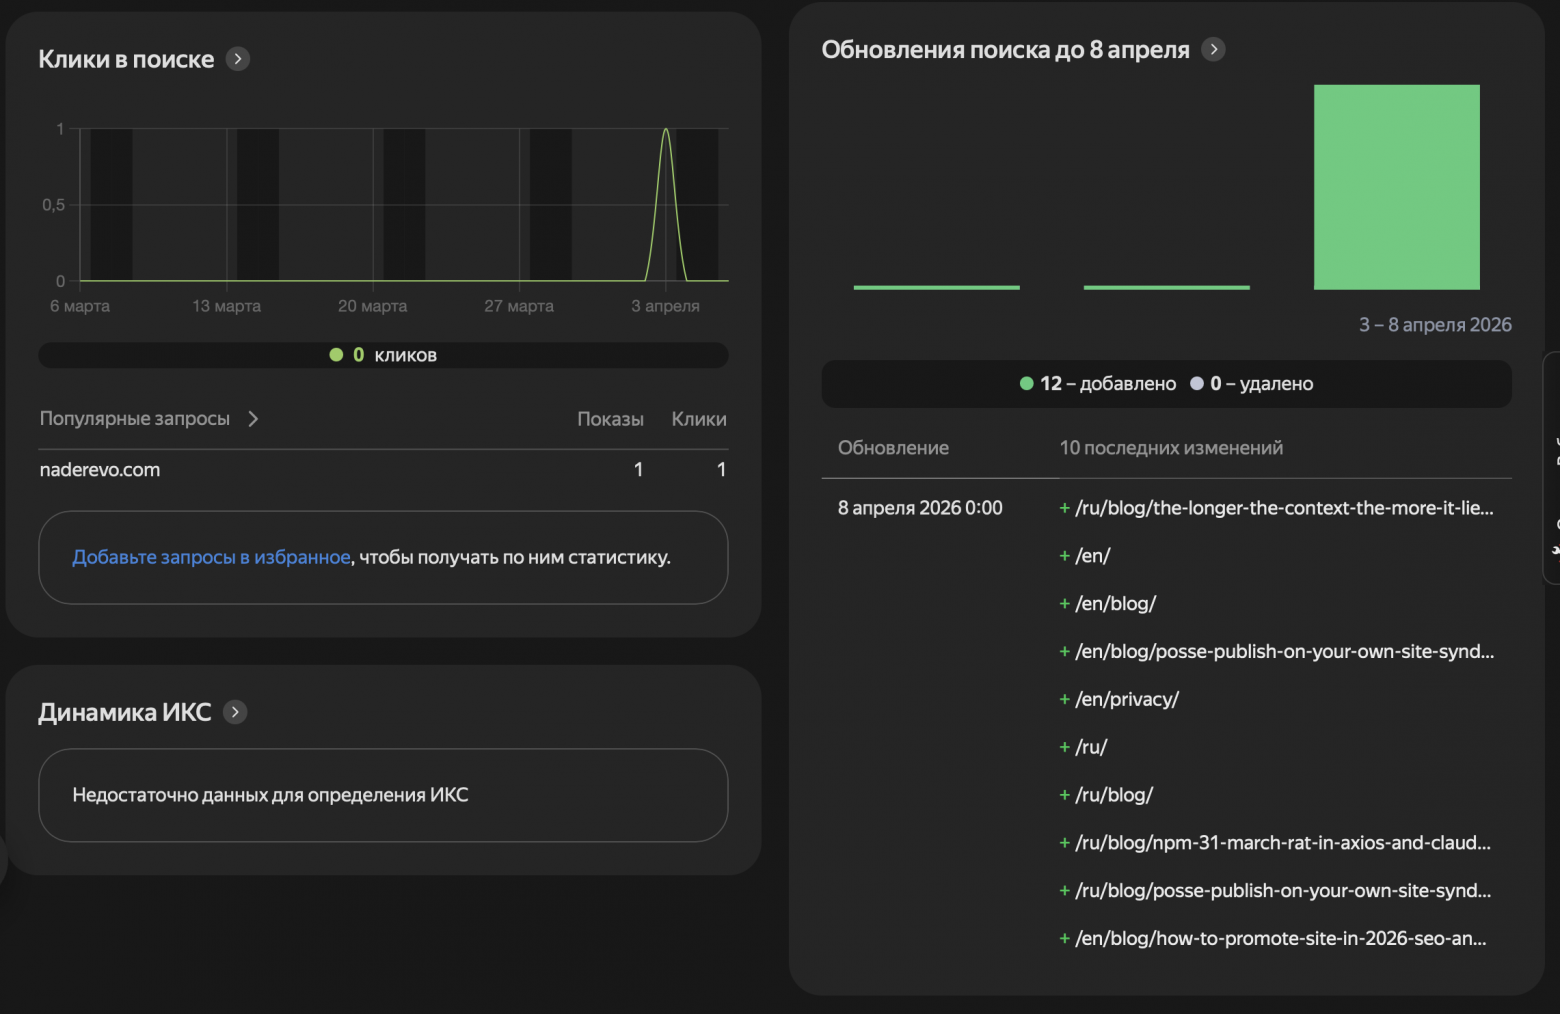This screenshot has height=1014, width=1560.
Task: Open the Динамика ИКС arrow icon
Action: [235, 712]
